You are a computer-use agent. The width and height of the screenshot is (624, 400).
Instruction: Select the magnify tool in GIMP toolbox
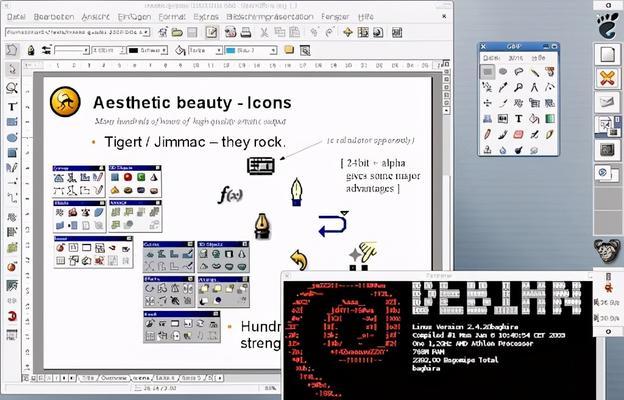click(x=519, y=87)
